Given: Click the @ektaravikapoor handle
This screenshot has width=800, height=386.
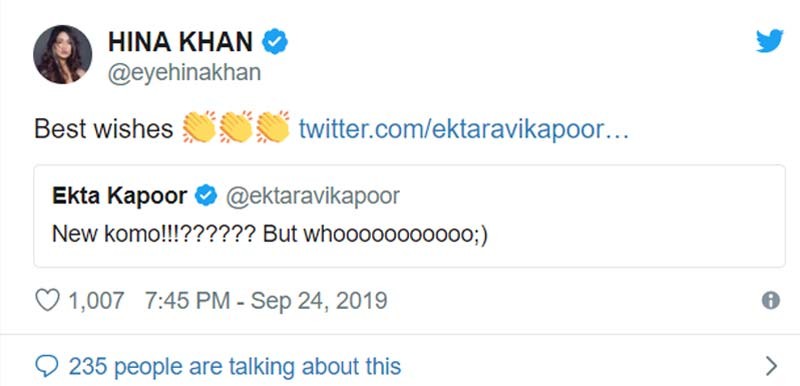Looking at the screenshot, I should pos(312,196).
